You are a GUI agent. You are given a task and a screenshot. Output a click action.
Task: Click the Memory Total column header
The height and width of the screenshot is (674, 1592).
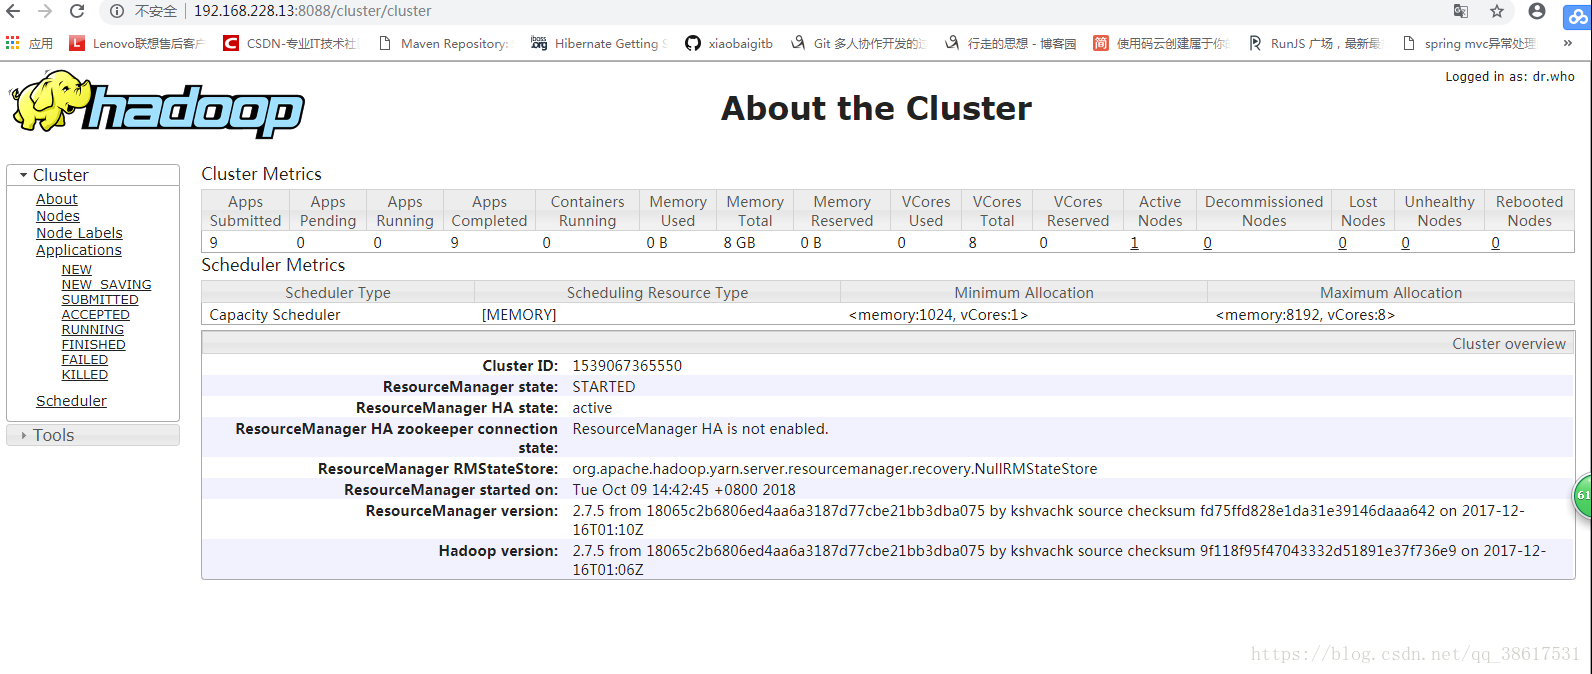pyautogui.click(x=755, y=211)
